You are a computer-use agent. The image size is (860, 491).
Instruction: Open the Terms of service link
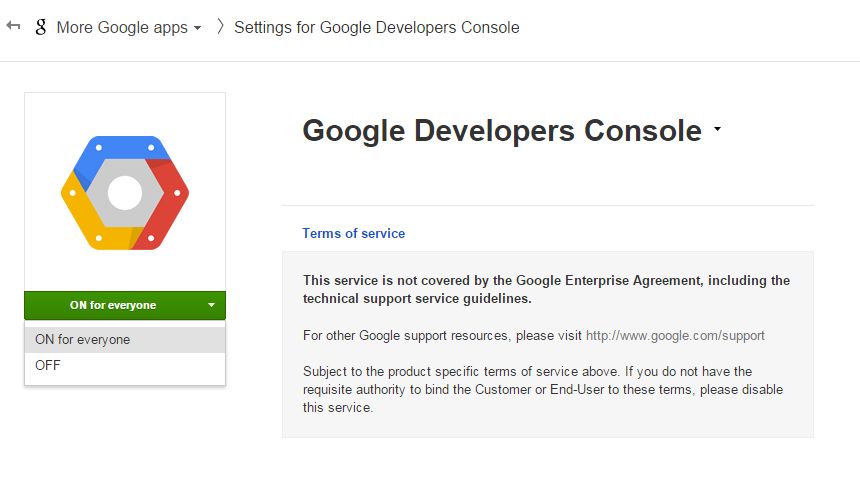tap(354, 233)
